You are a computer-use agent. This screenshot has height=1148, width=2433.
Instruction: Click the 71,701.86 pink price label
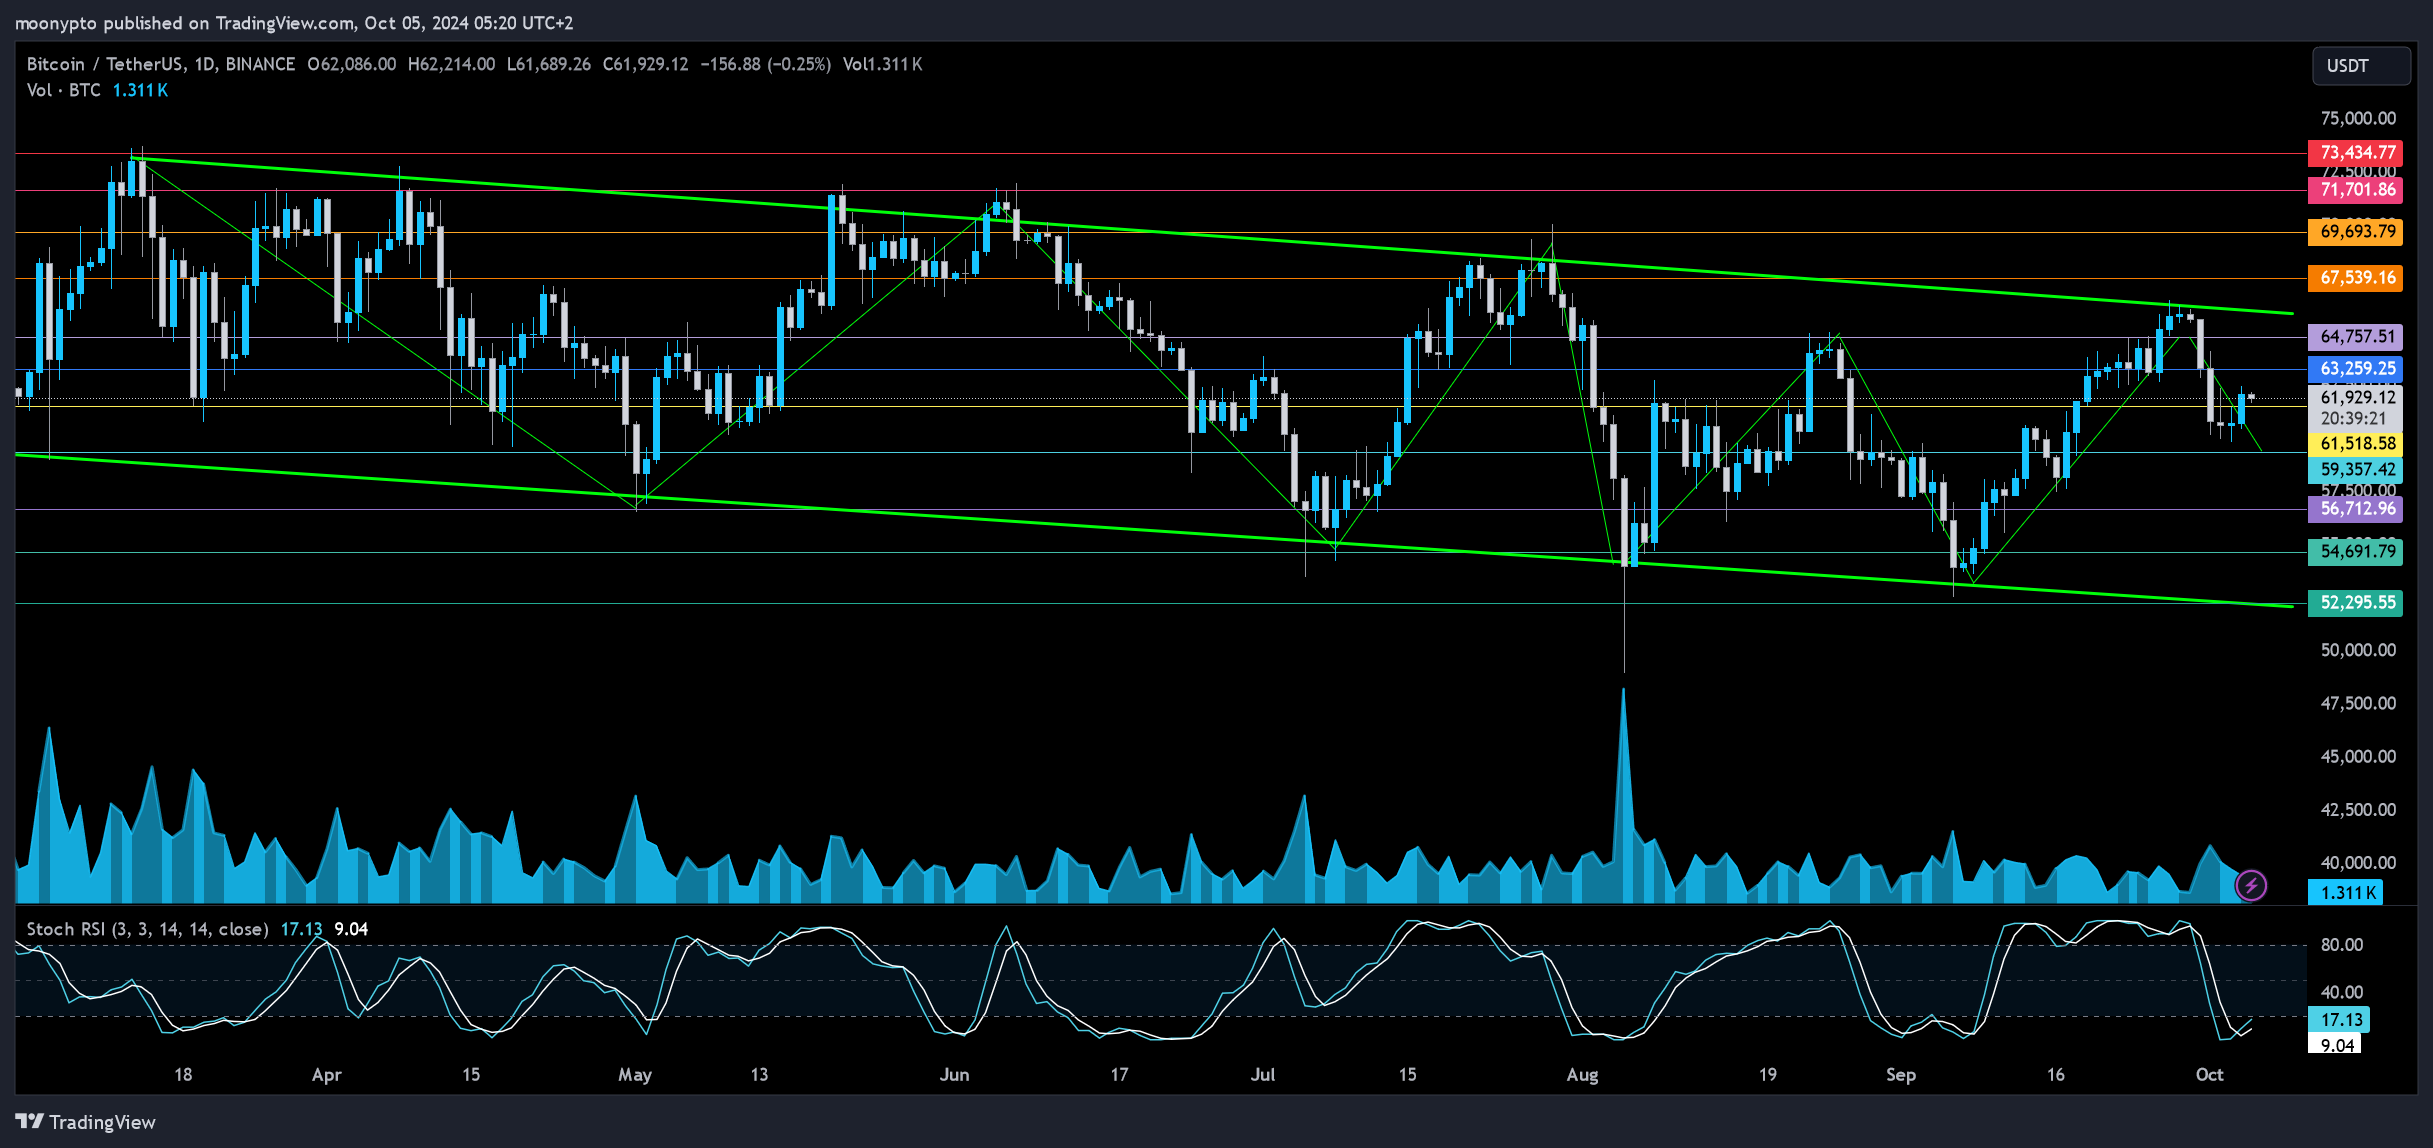(x=2356, y=190)
